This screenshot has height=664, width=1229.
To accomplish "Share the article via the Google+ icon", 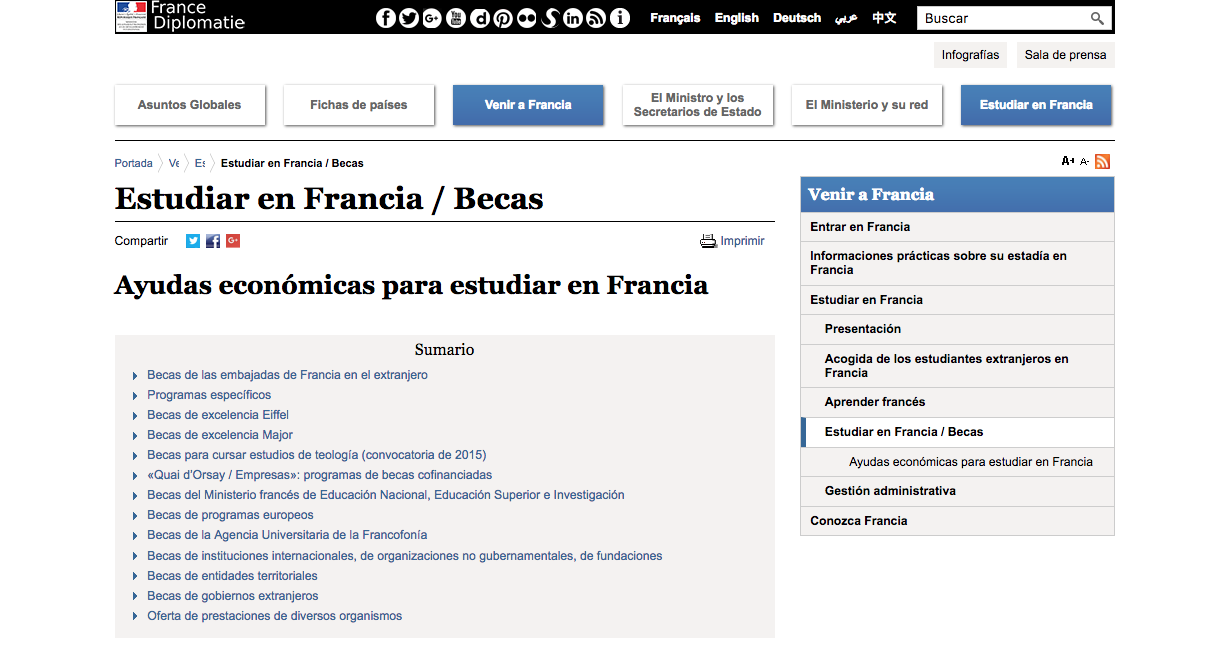I will [x=233, y=240].
